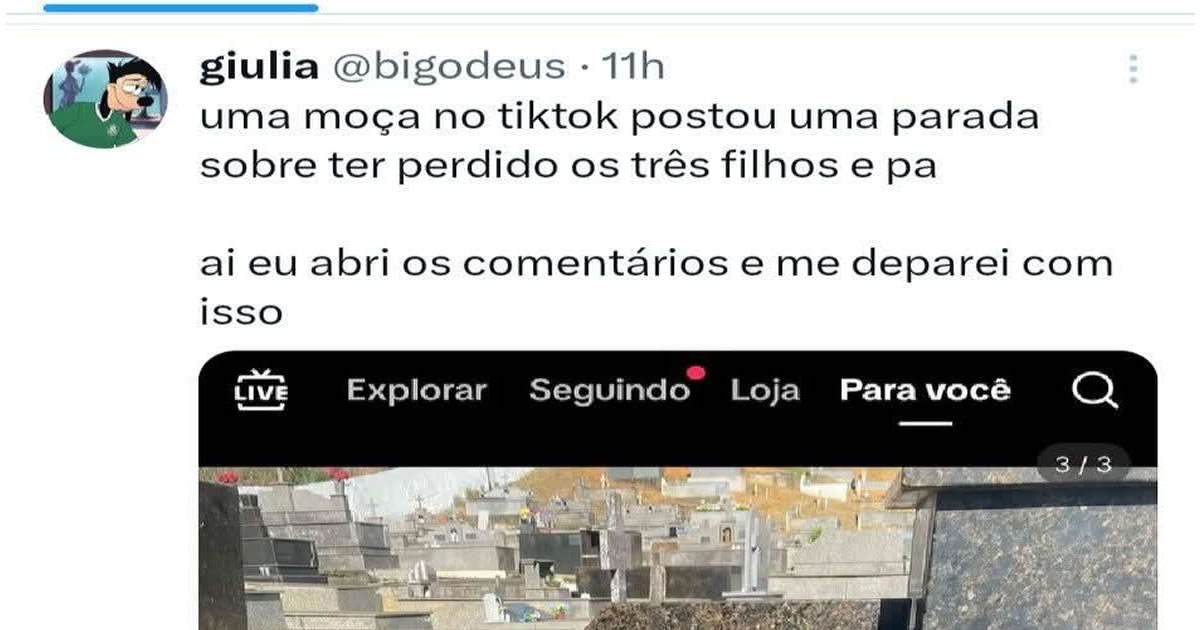Open the three-dot more options menu
1200x630 pixels.
pos(1133,69)
